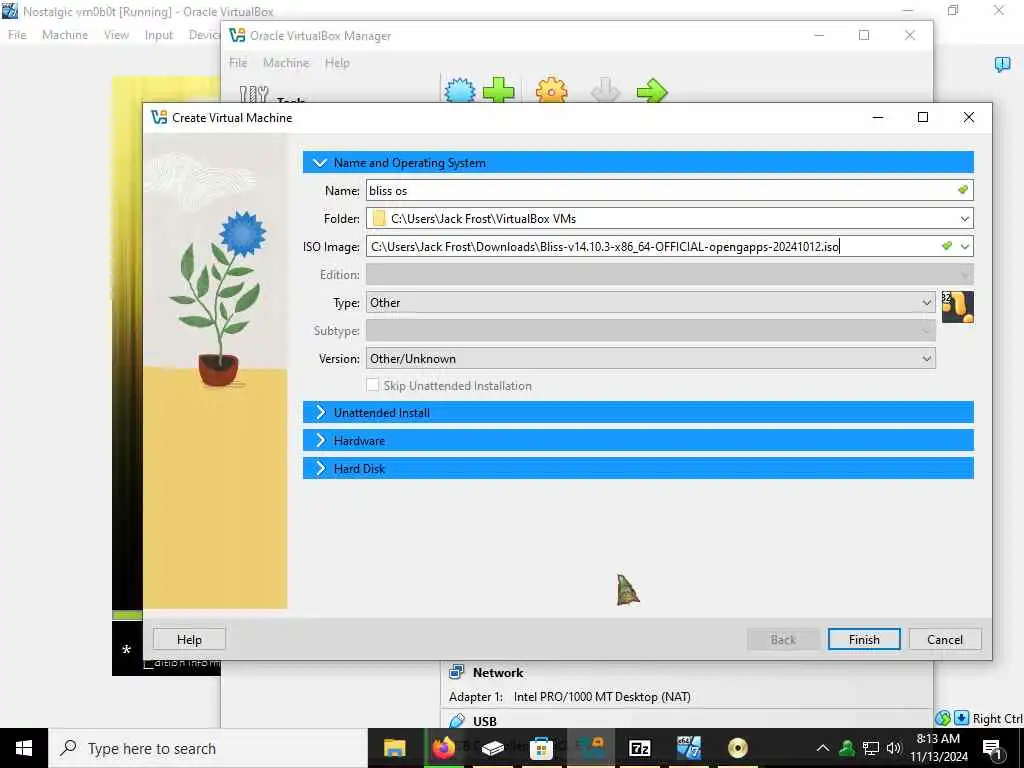Screen dimensions: 1024x768
Task: Click the OS type image beside Type field
Action: (x=957, y=307)
